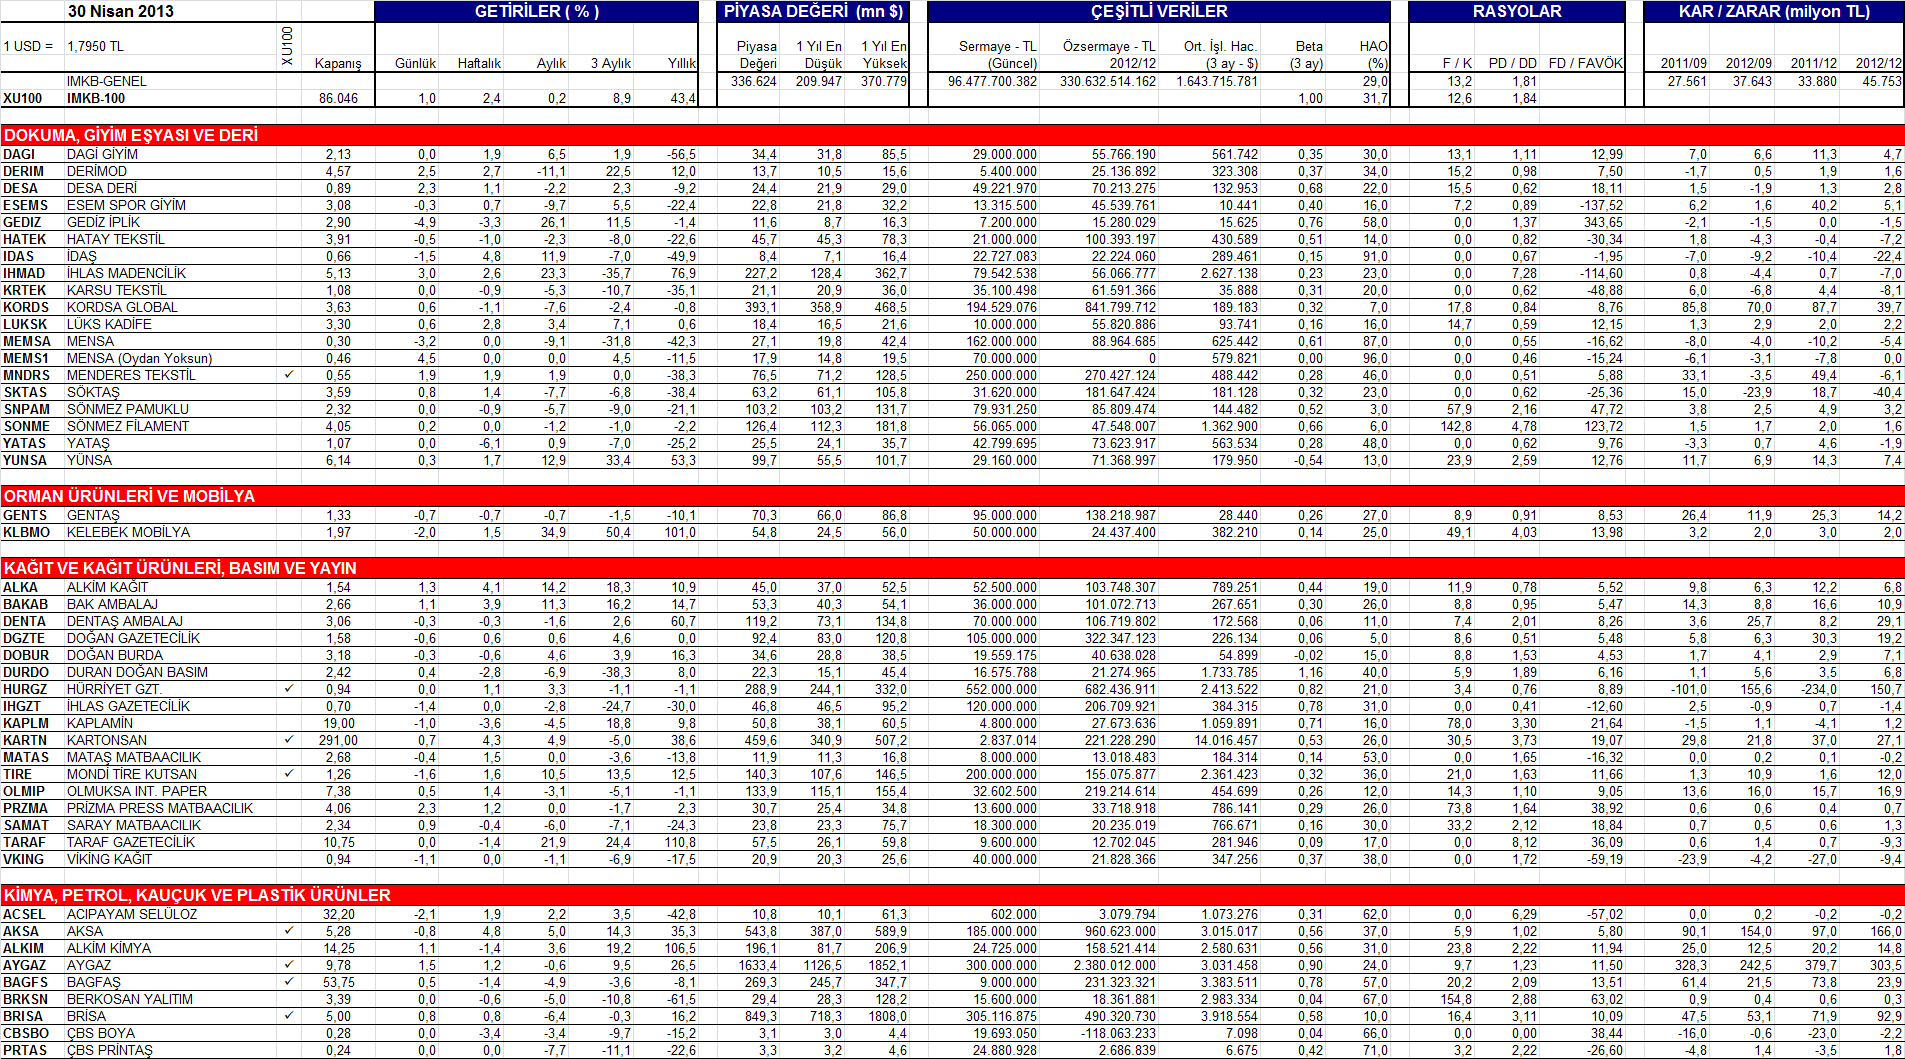Image resolution: width=1905 pixels, height=1059 pixels.
Task: Click the KAR / ZARAR (milyon TL) header
Action: tap(1774, 11)
